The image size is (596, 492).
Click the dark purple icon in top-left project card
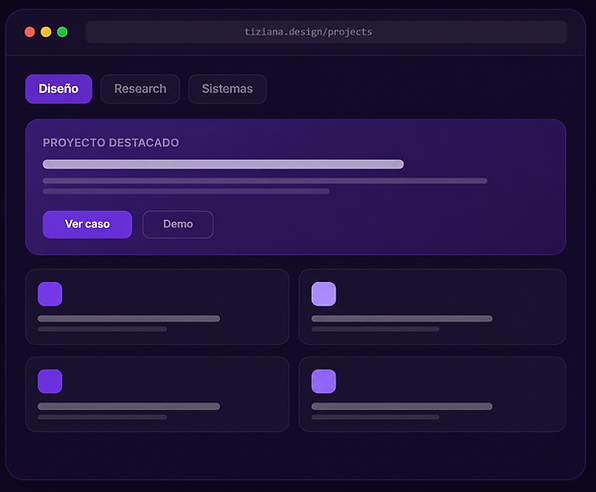[x=50, y=294]
